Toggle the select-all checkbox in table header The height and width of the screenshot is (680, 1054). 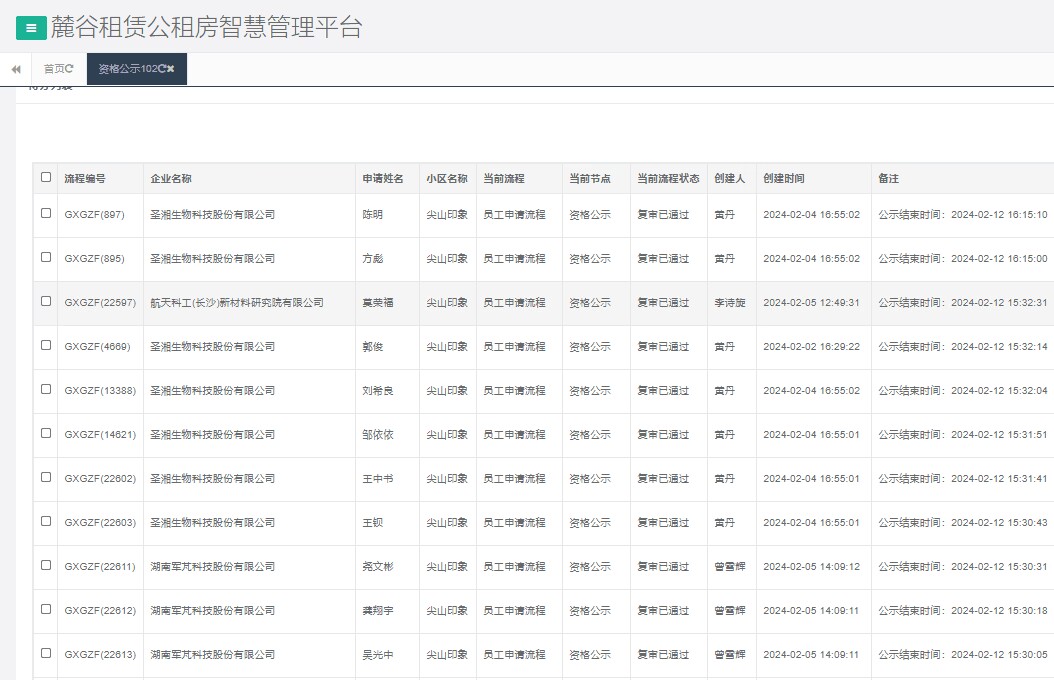45,176
